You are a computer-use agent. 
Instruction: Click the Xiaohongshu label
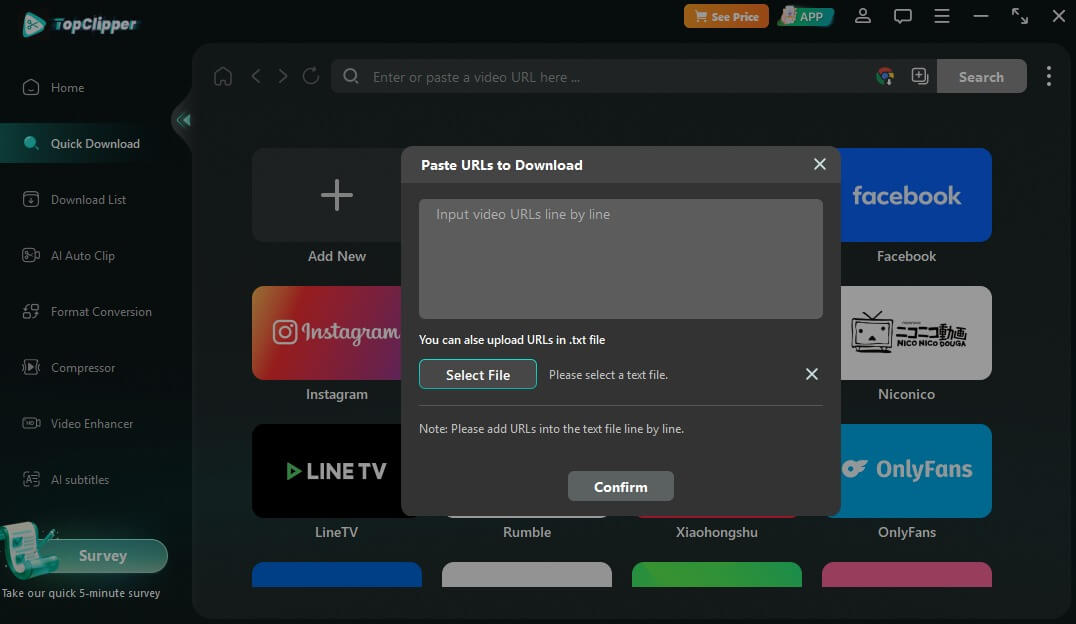pos(716,532)
